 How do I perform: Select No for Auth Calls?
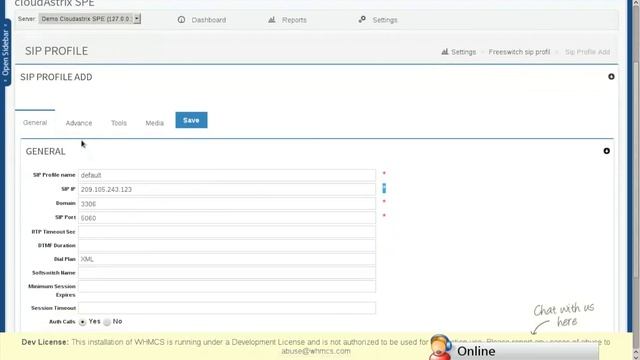[107, 322]
